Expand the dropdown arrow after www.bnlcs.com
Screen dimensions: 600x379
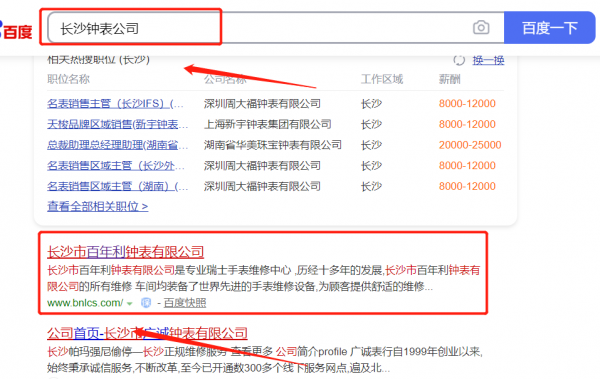point(130,304)
